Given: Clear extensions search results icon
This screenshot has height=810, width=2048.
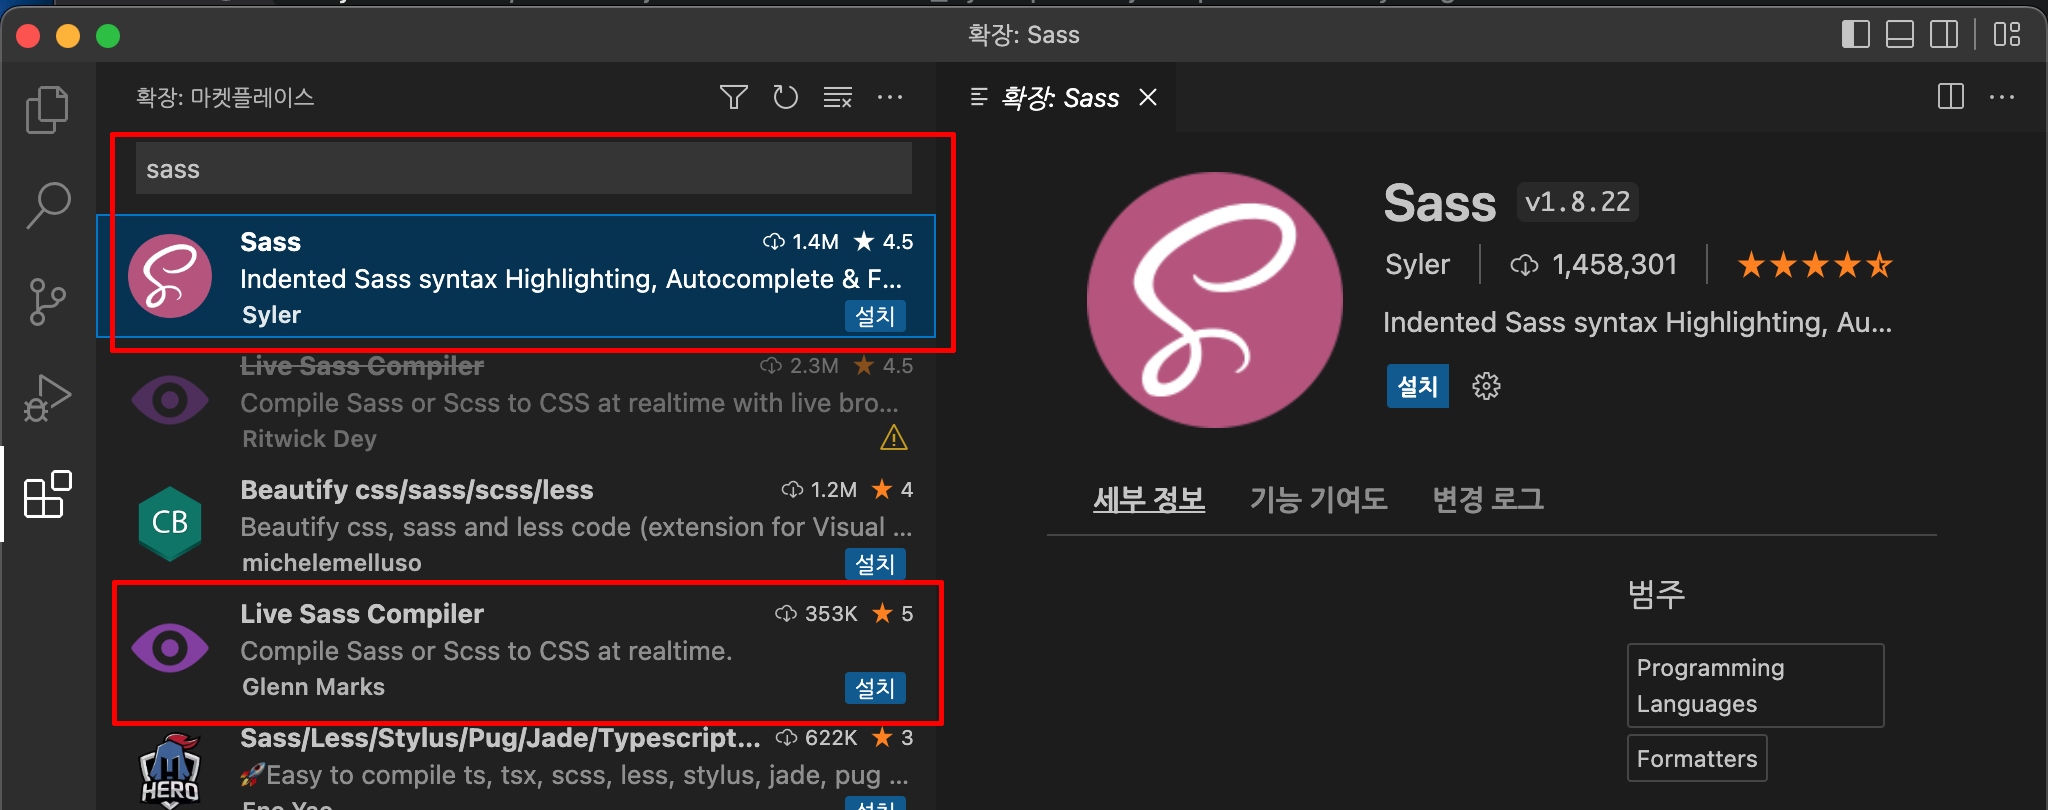Looking at the screenshot, I should tap(838, 97).
